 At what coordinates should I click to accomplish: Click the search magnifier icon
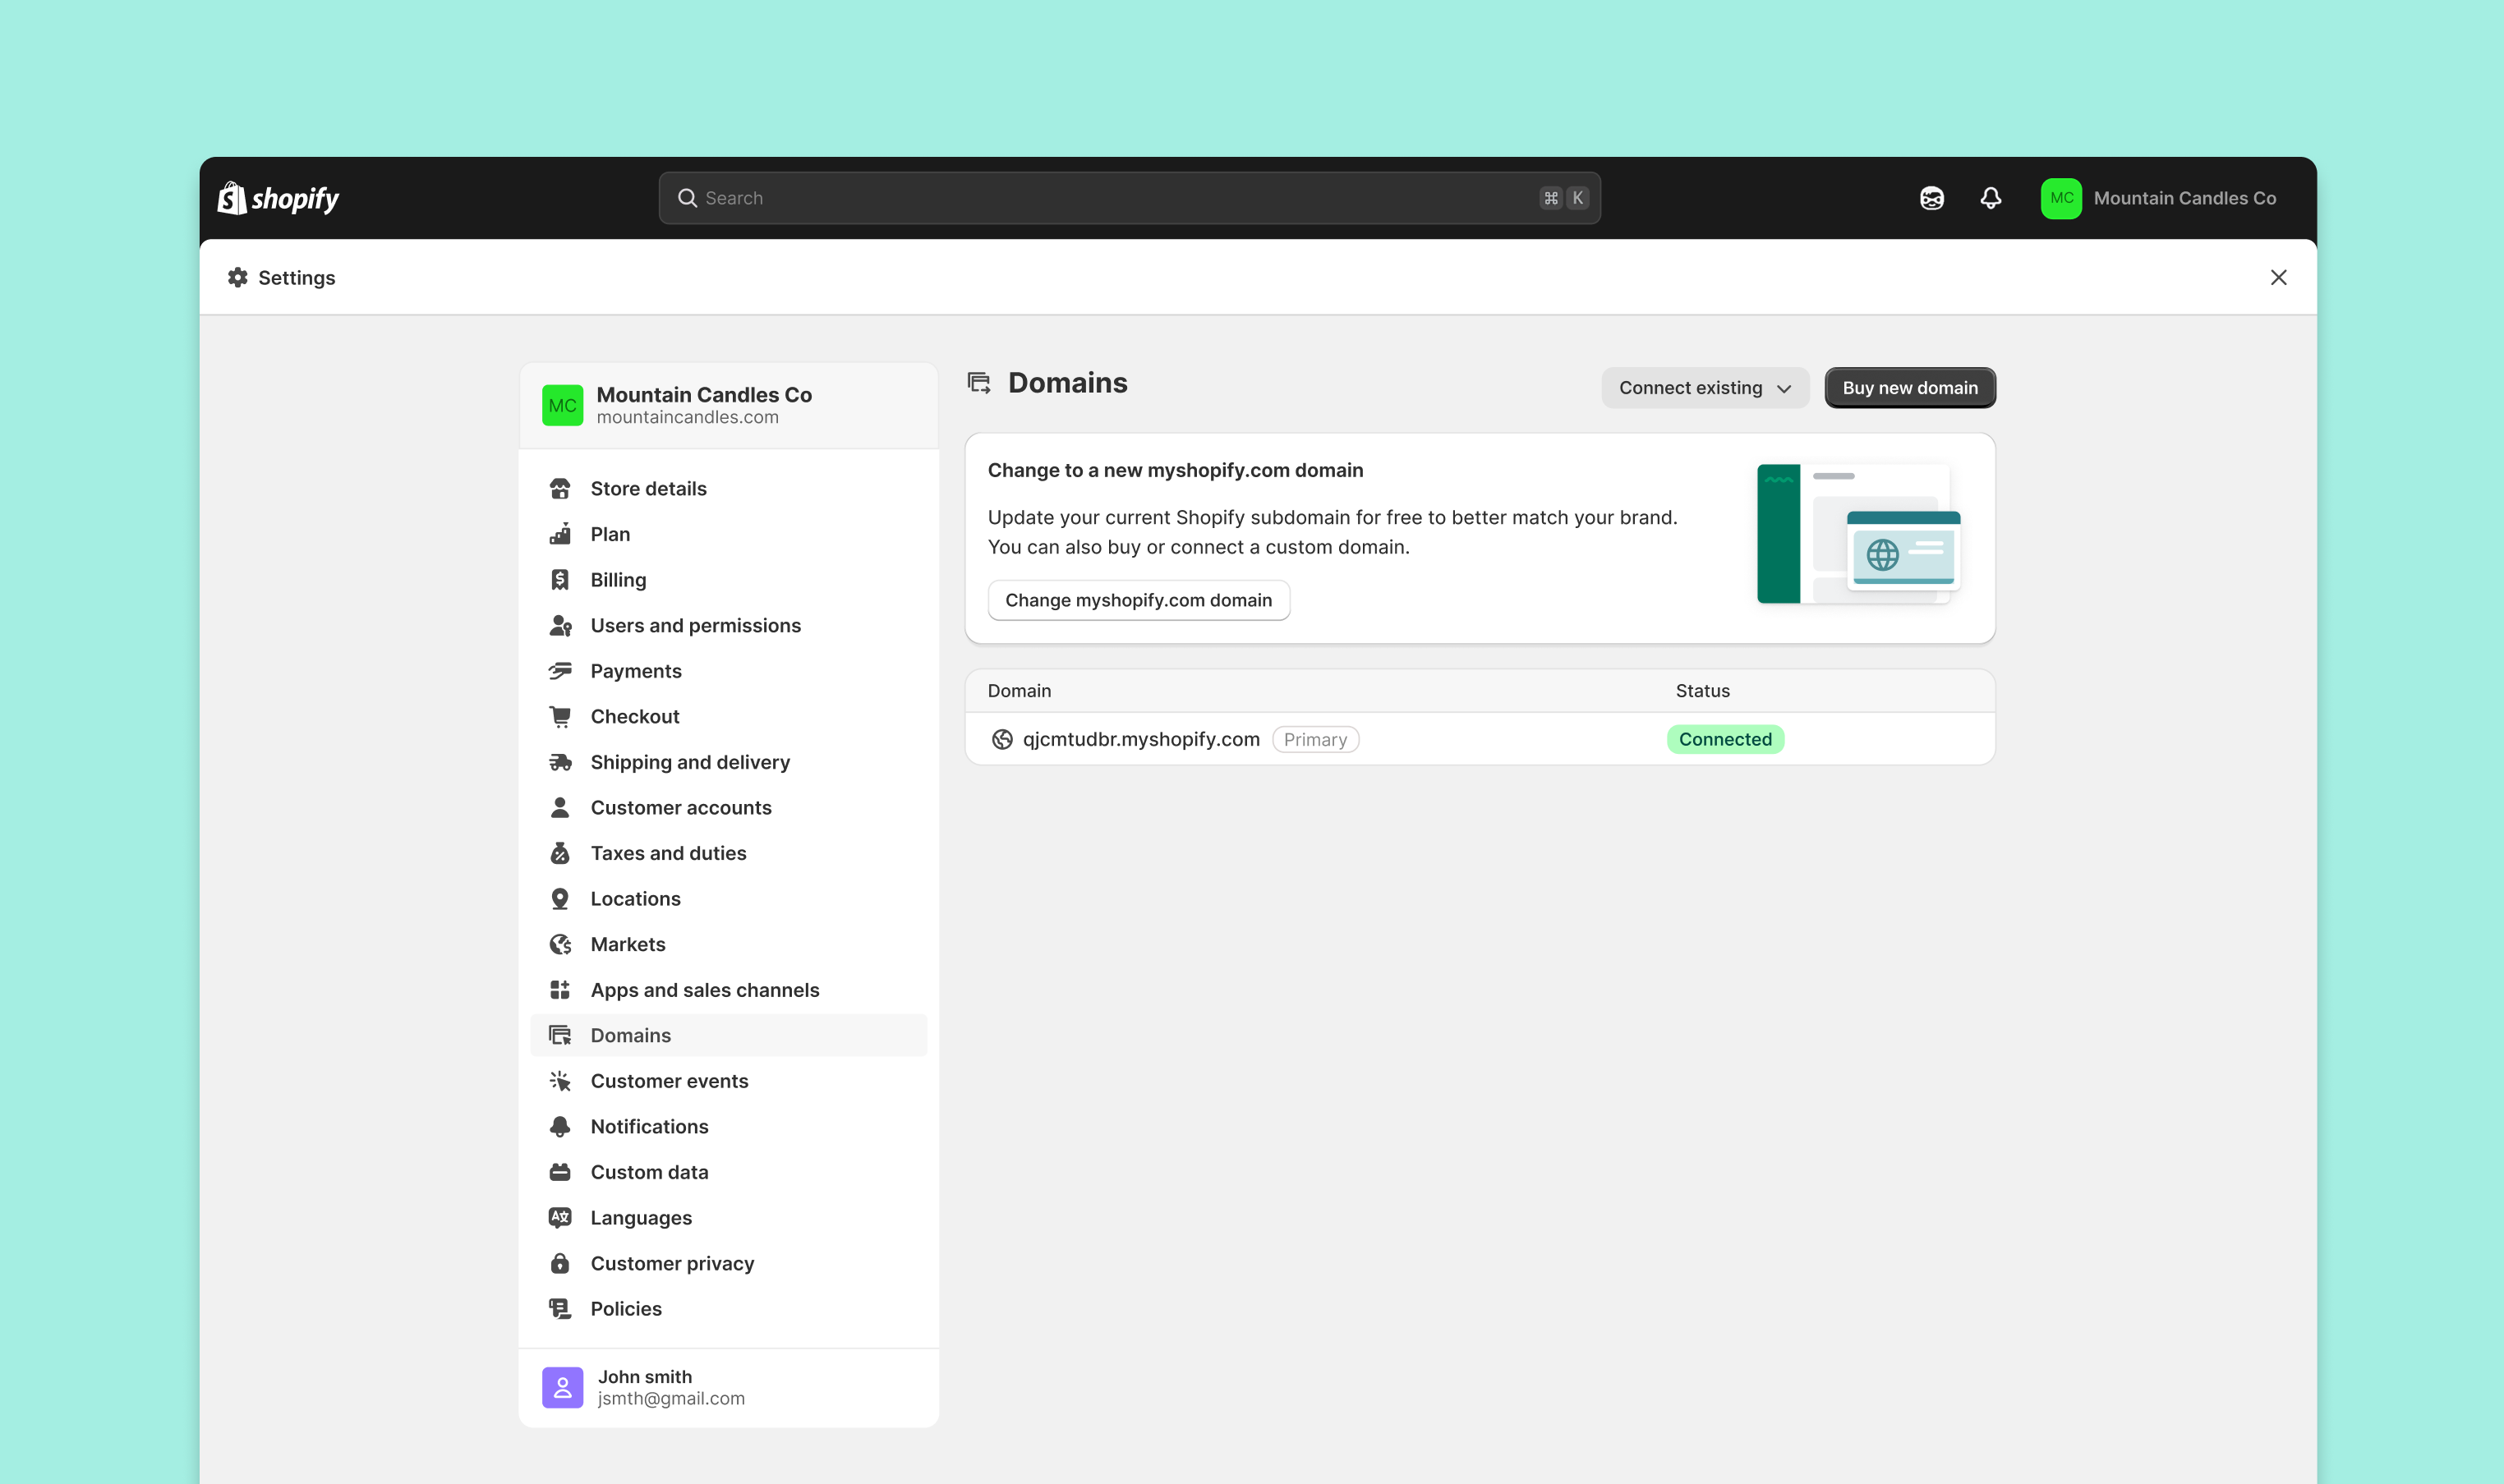point(687,198)
